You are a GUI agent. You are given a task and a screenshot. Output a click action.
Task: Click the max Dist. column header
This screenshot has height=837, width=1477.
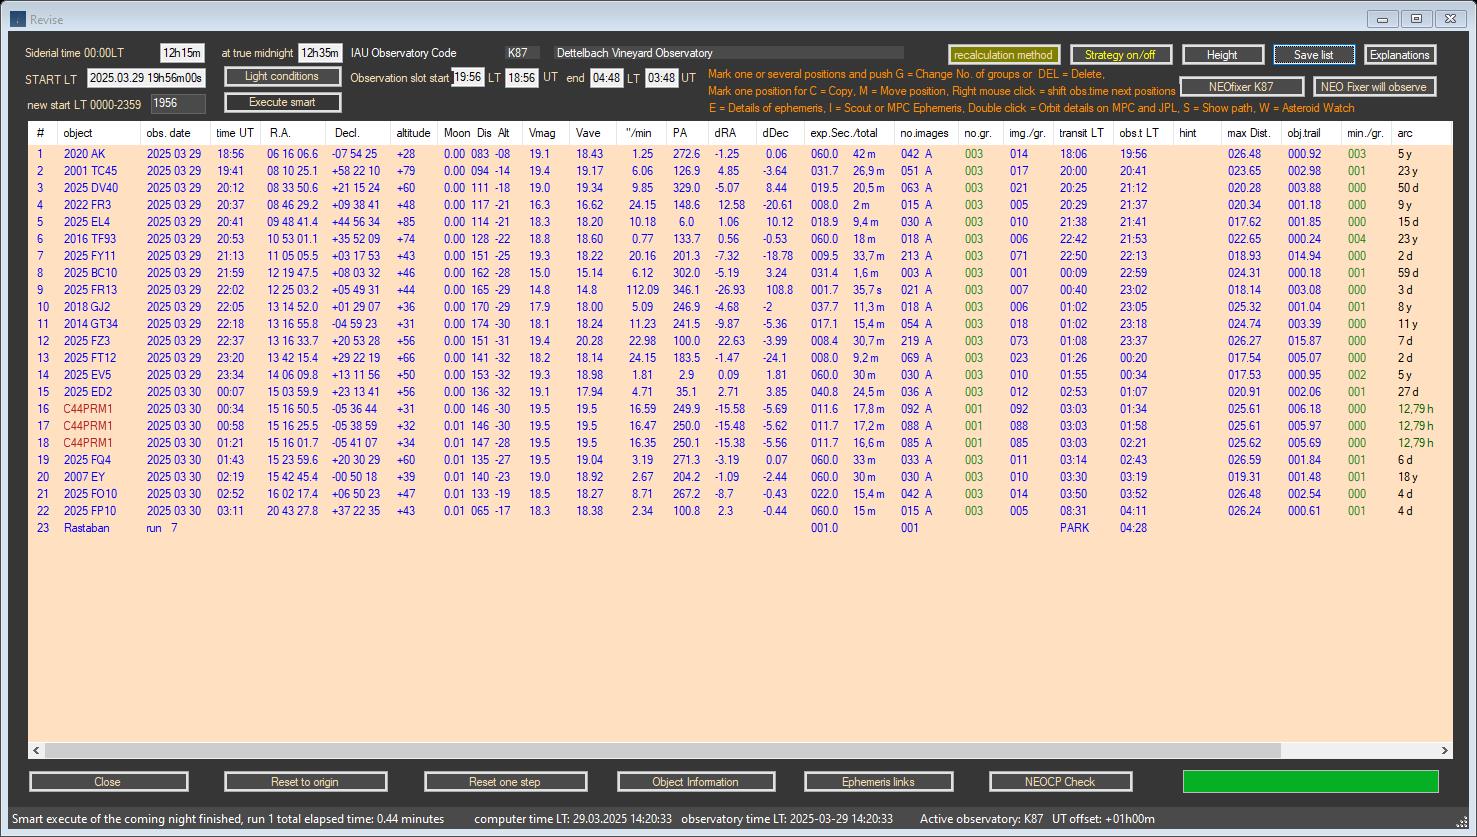pos(1251,133)
